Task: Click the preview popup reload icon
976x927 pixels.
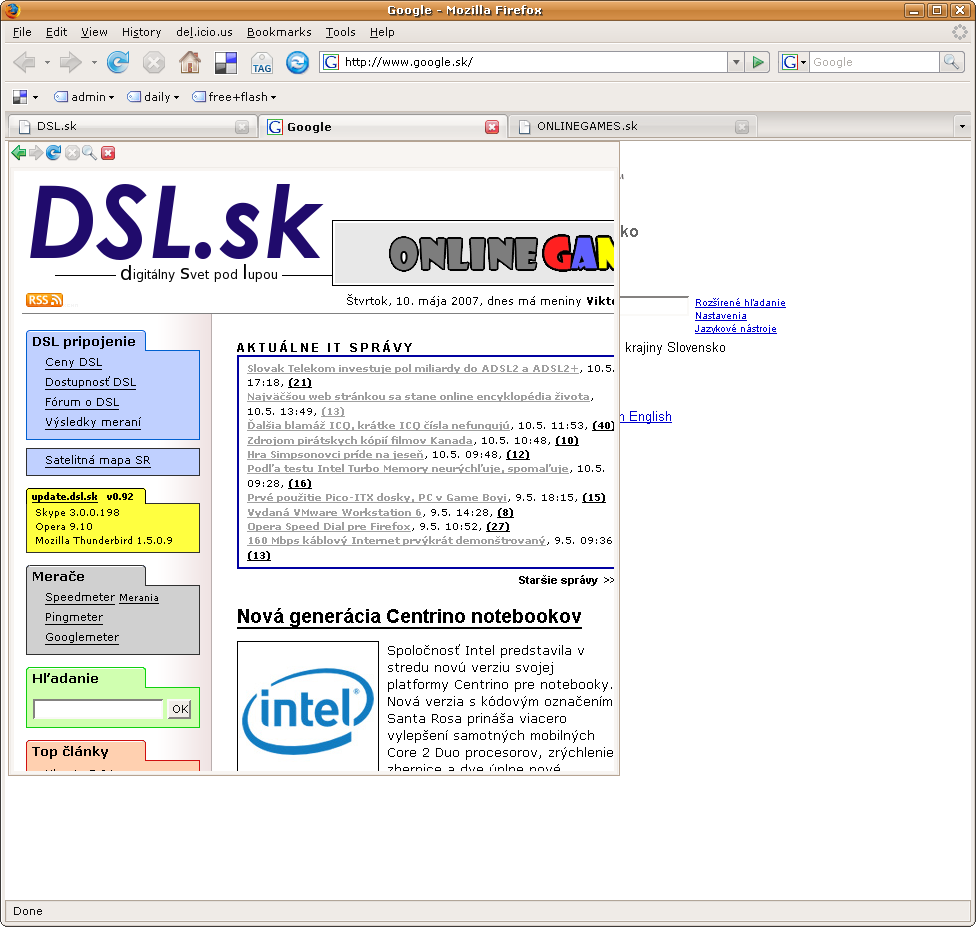Action: 54,153
